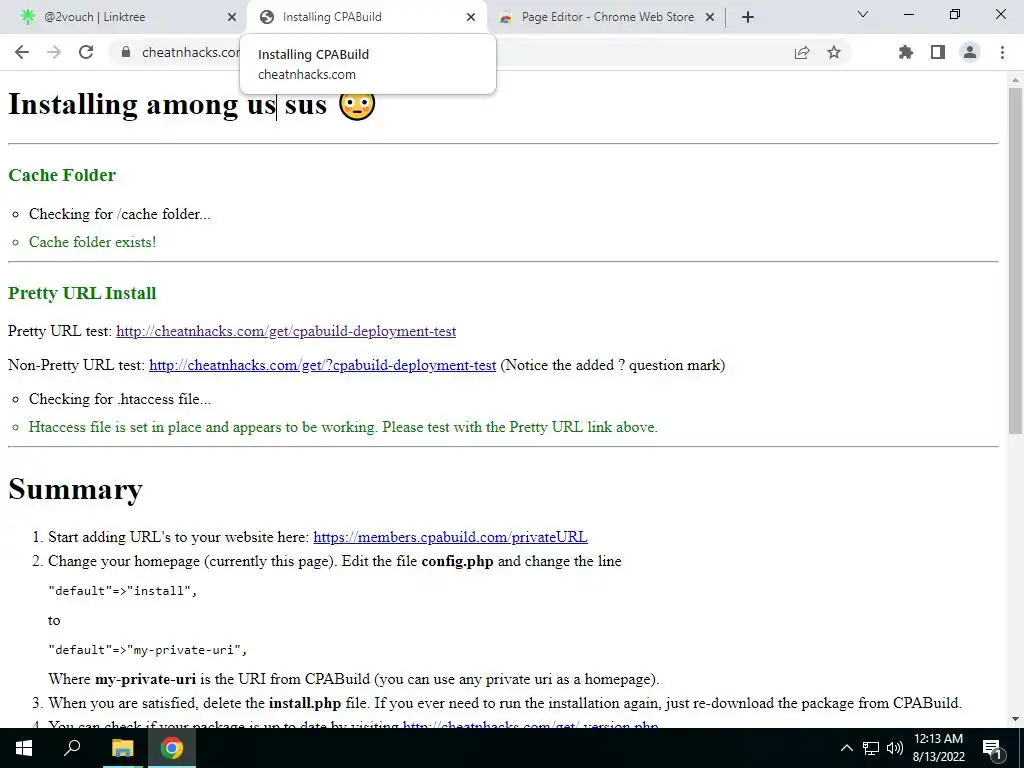
Task: Open the Non-Pretty URL test link
Action: click(323, 365)
